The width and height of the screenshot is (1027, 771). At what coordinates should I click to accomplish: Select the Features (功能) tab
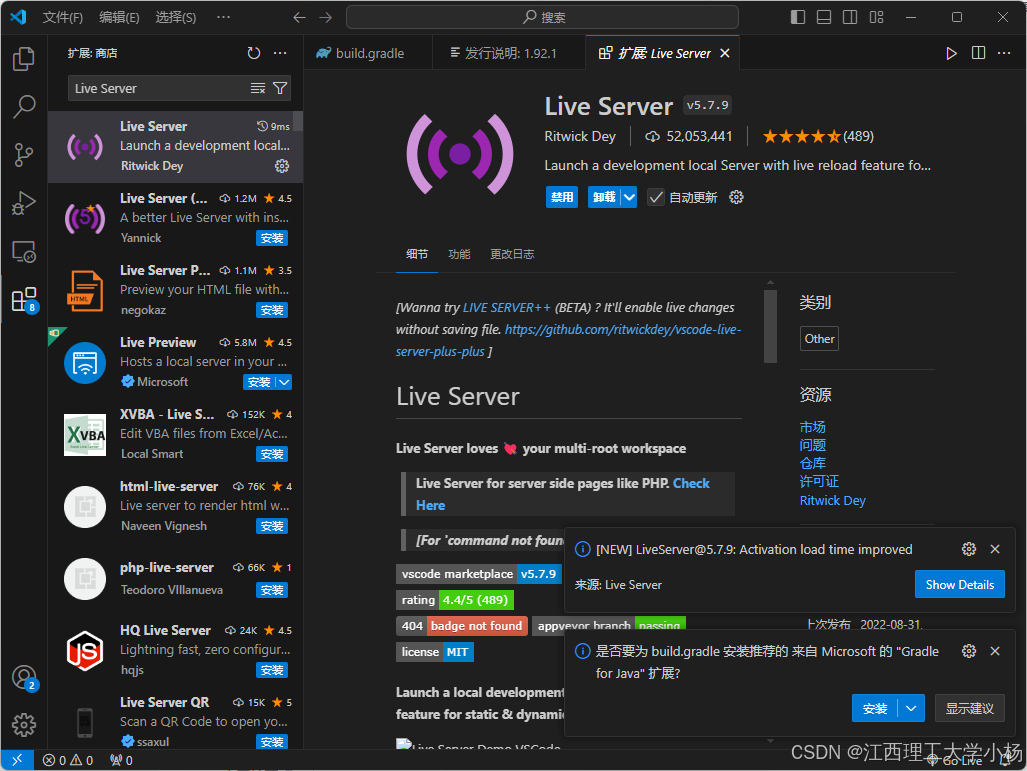click(459, 254)
